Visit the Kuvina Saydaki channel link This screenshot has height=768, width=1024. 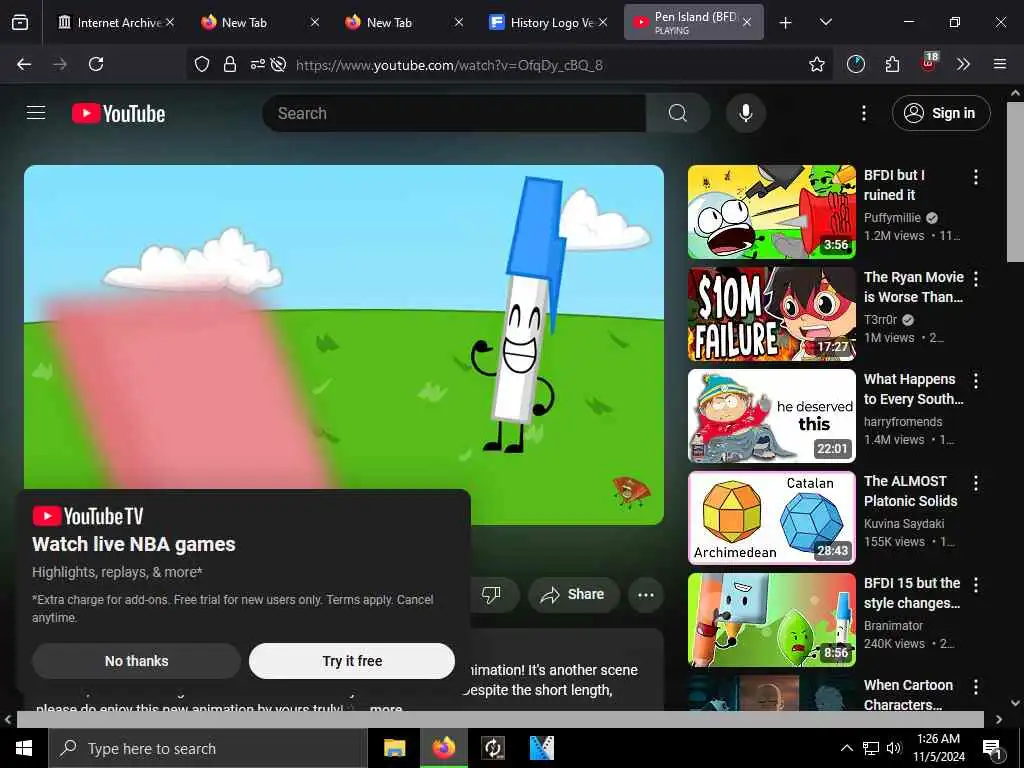(904, 523)
